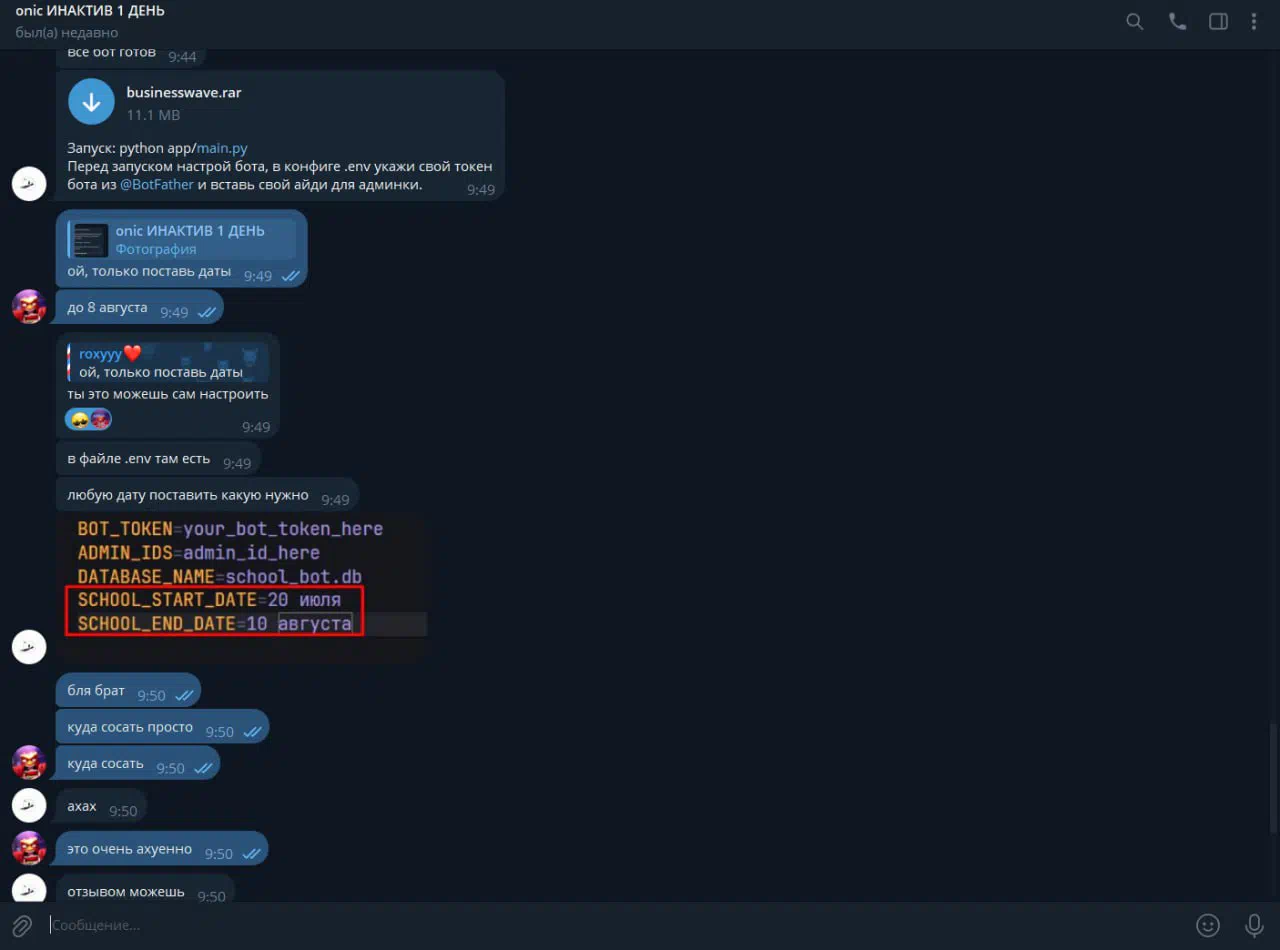Click quoted photo thumbnail in reply
Viewport: 1280px width, 950px height.
coord(91,240)
